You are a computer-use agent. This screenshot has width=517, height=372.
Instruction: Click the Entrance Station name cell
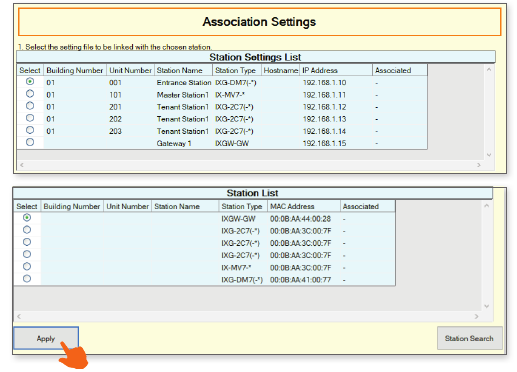point(184,83)
